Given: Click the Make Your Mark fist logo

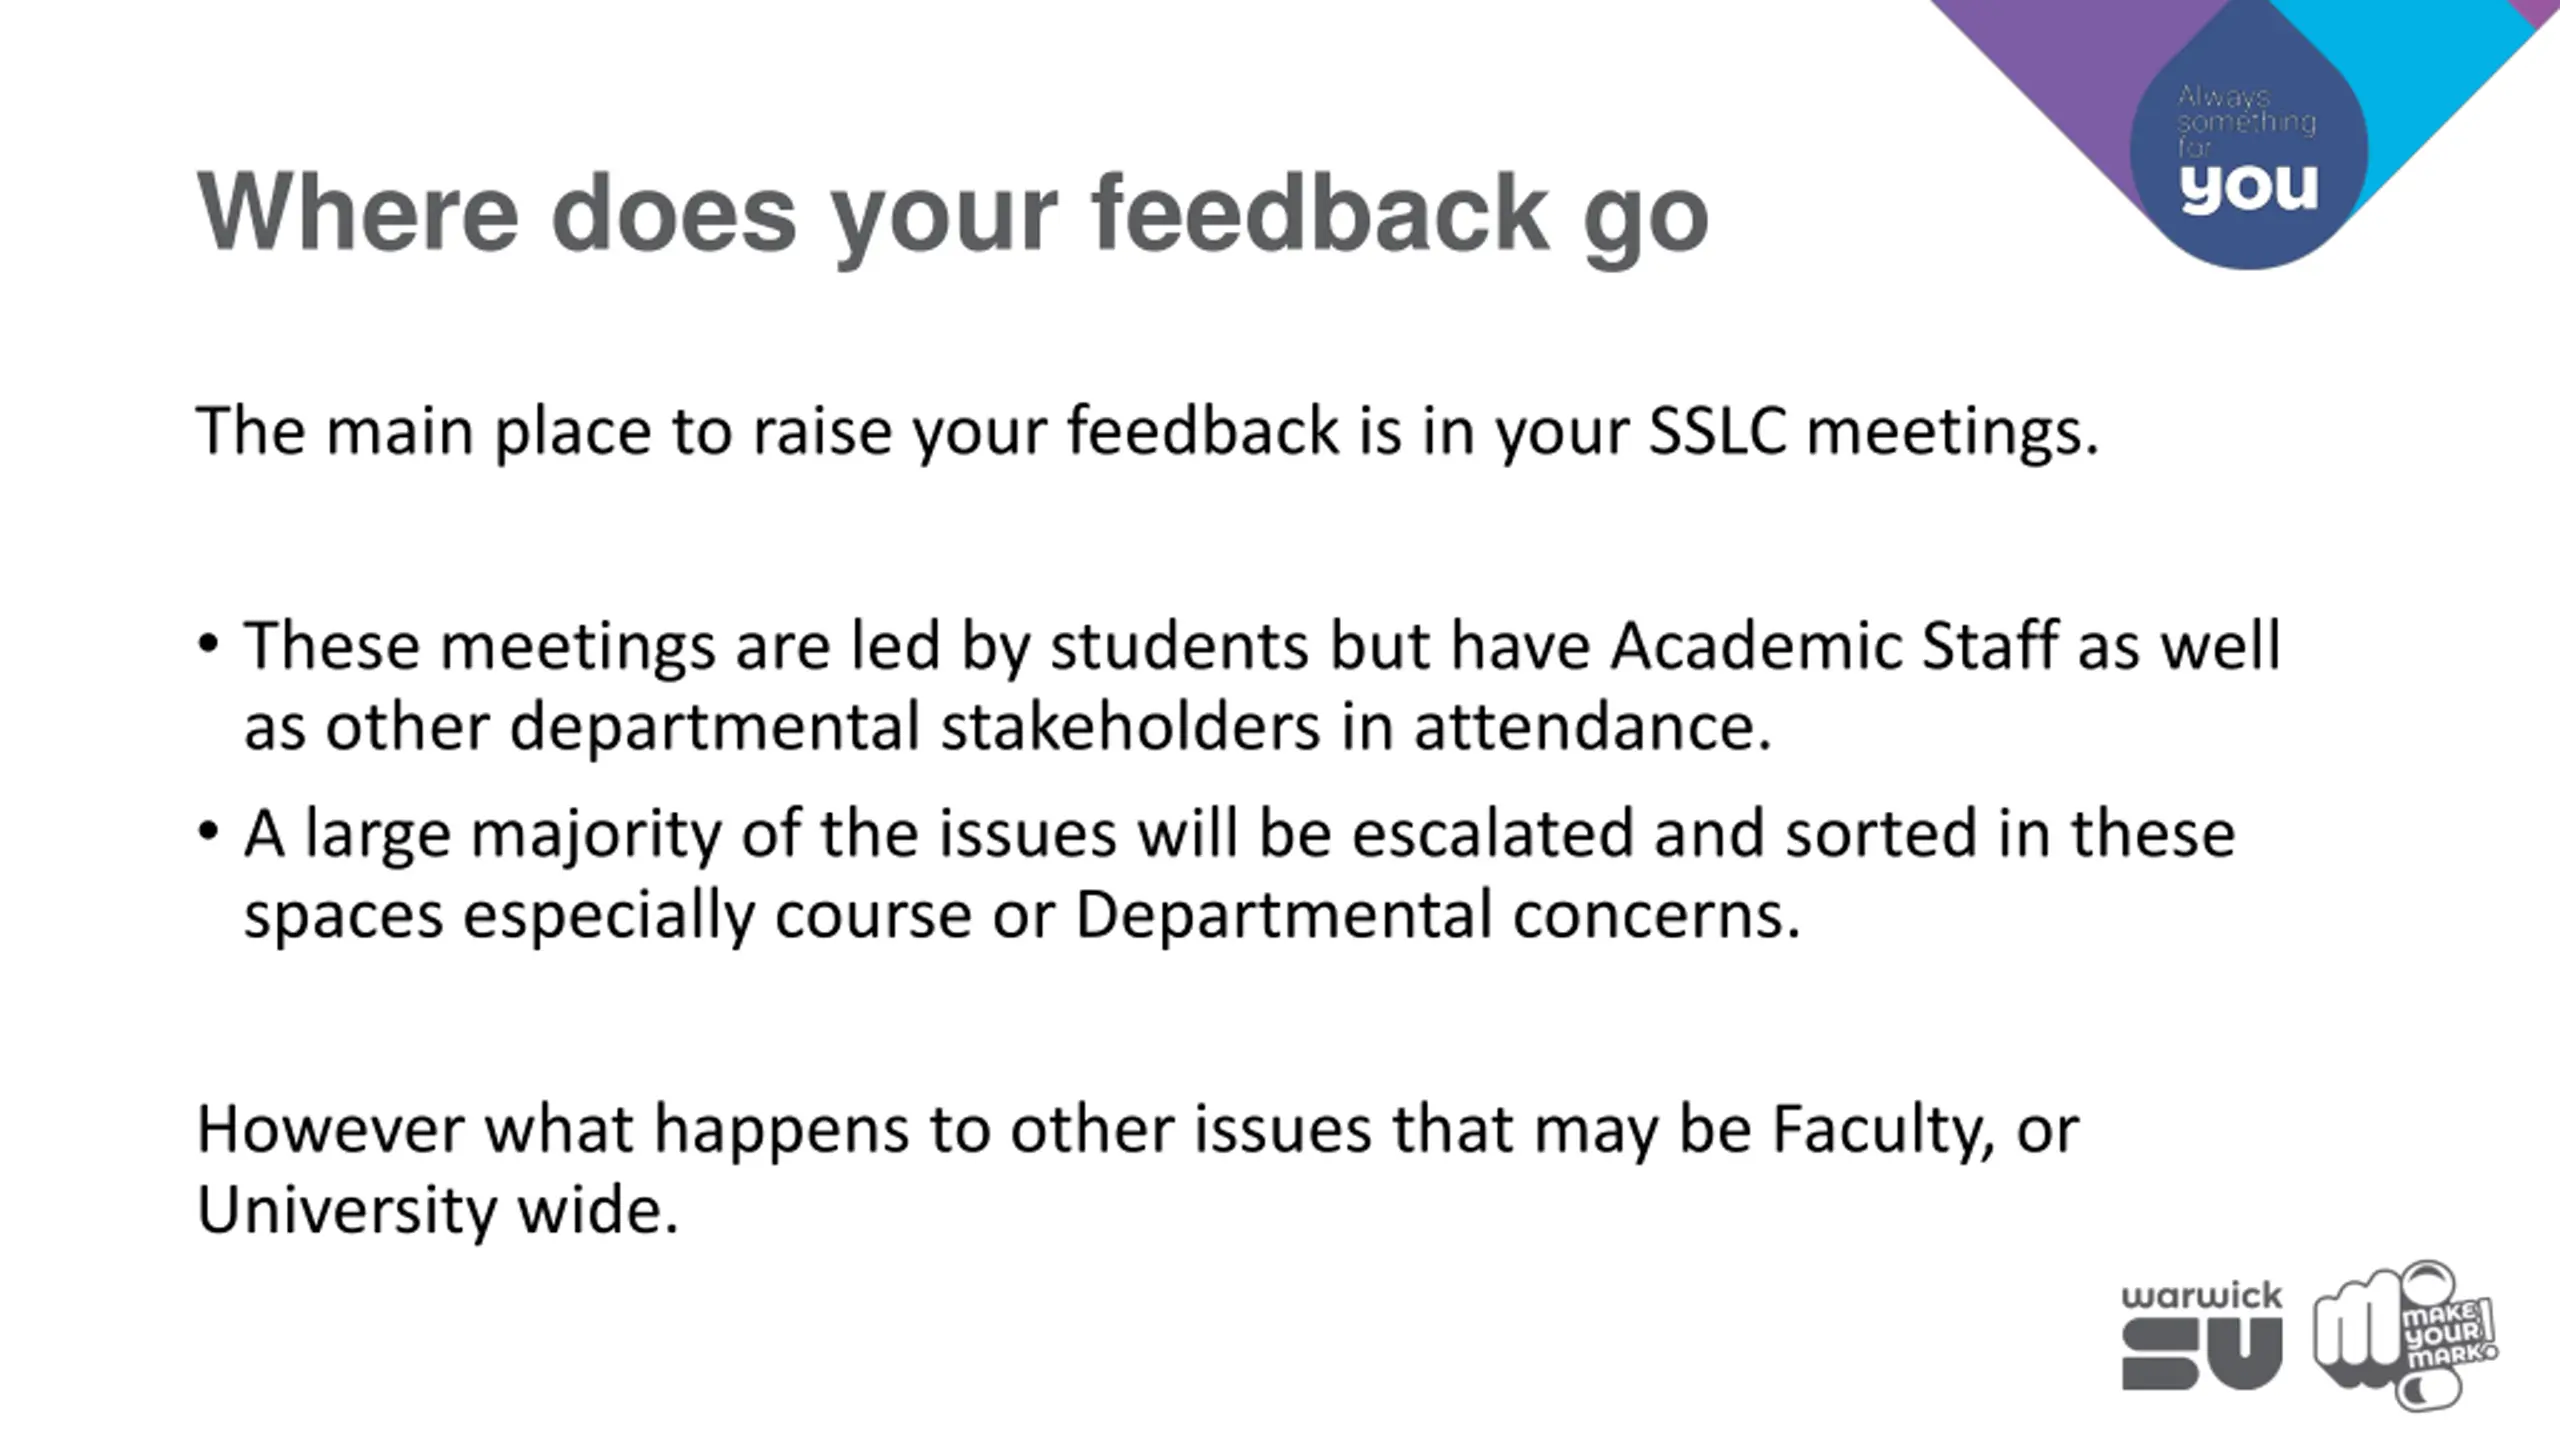Looking at the screenshot, I should click(2404, 1335).
